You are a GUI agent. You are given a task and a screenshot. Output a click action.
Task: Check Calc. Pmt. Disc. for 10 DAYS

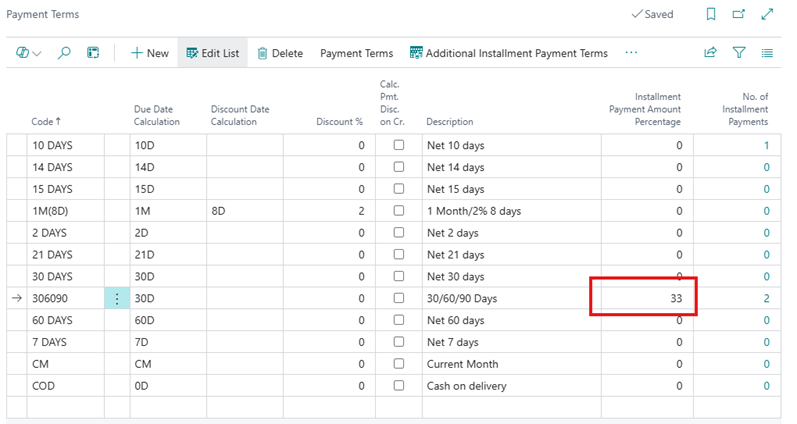tap(399, 145)
